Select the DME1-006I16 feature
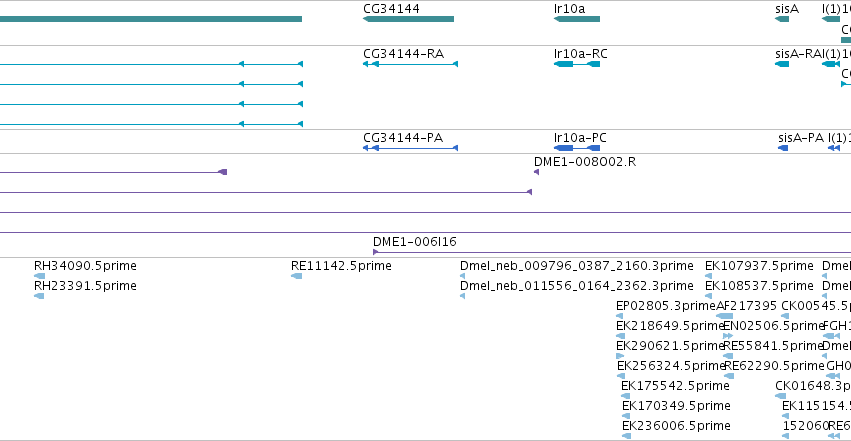Screen dimensions: 851x441 click(612, 252)
